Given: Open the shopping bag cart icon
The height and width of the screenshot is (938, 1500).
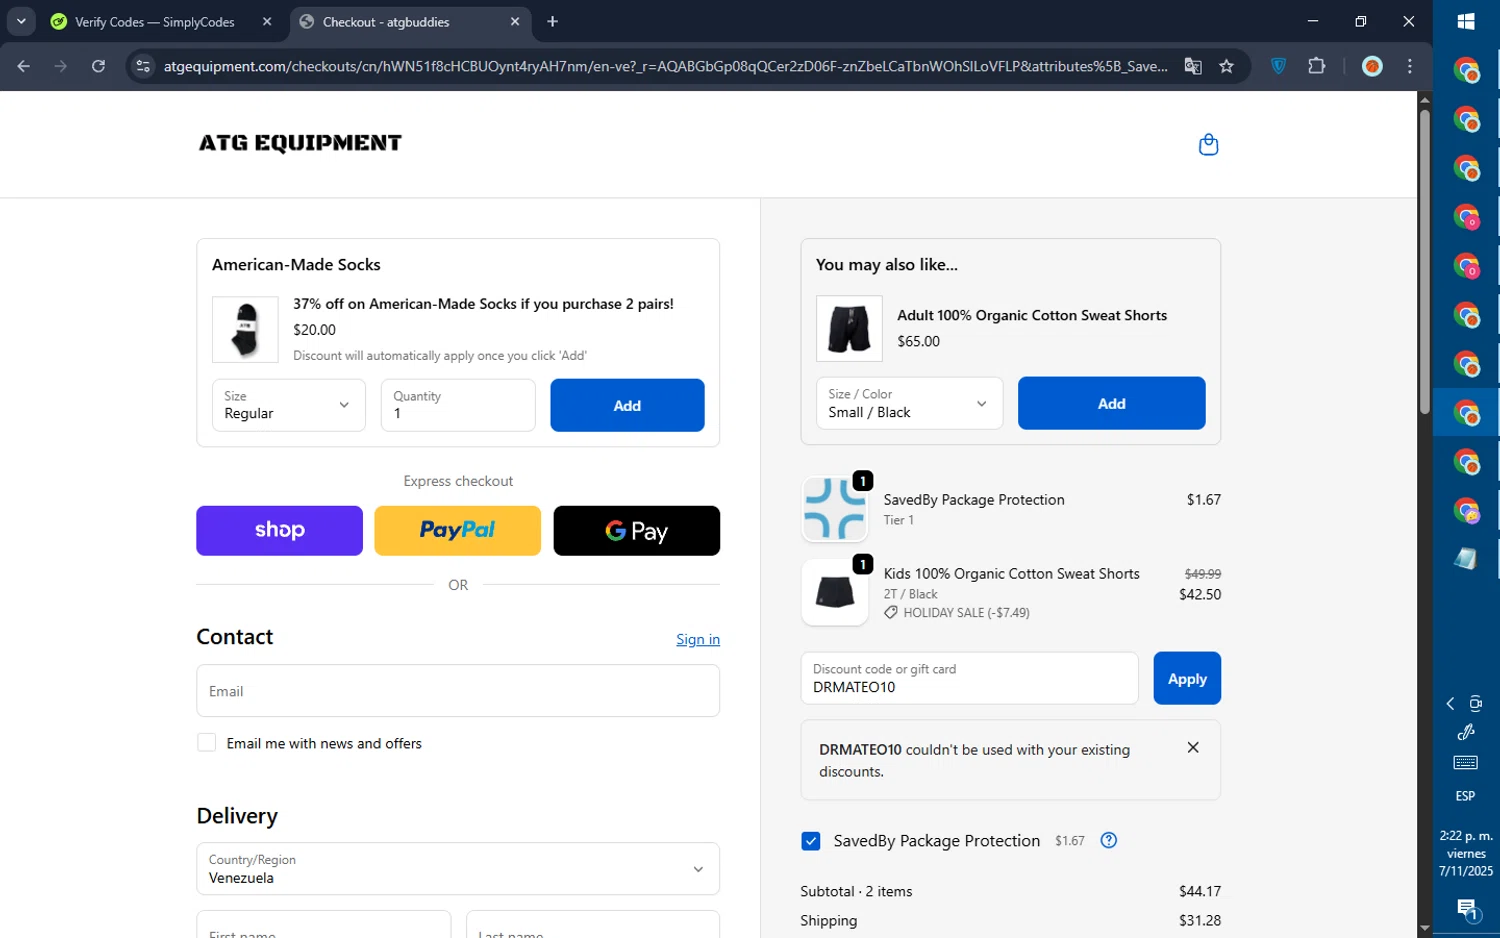Looking at the screenshot, I should 1208,145.
